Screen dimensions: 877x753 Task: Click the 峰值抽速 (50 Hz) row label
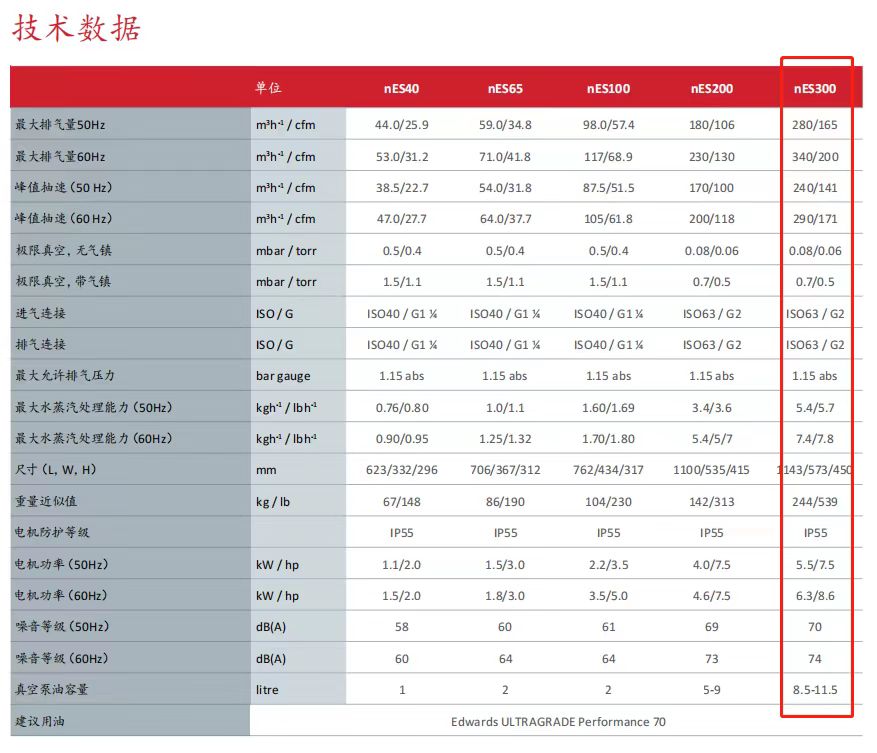pyautogui.click(x=64, y=187)
